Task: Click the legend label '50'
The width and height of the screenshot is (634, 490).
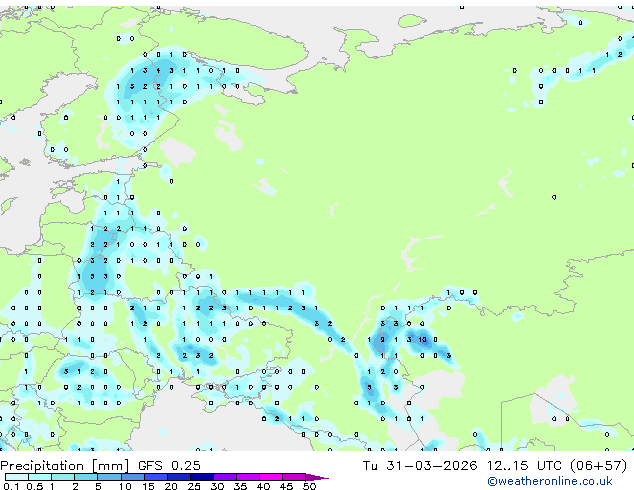Action: 309,486
